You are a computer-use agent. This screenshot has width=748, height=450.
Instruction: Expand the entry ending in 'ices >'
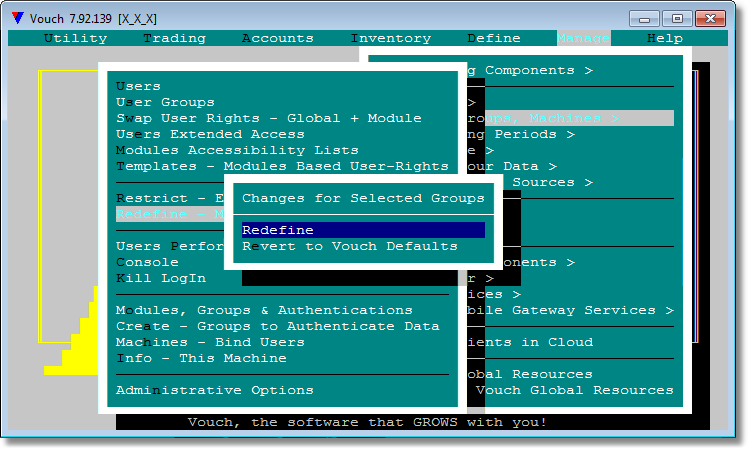494,294
